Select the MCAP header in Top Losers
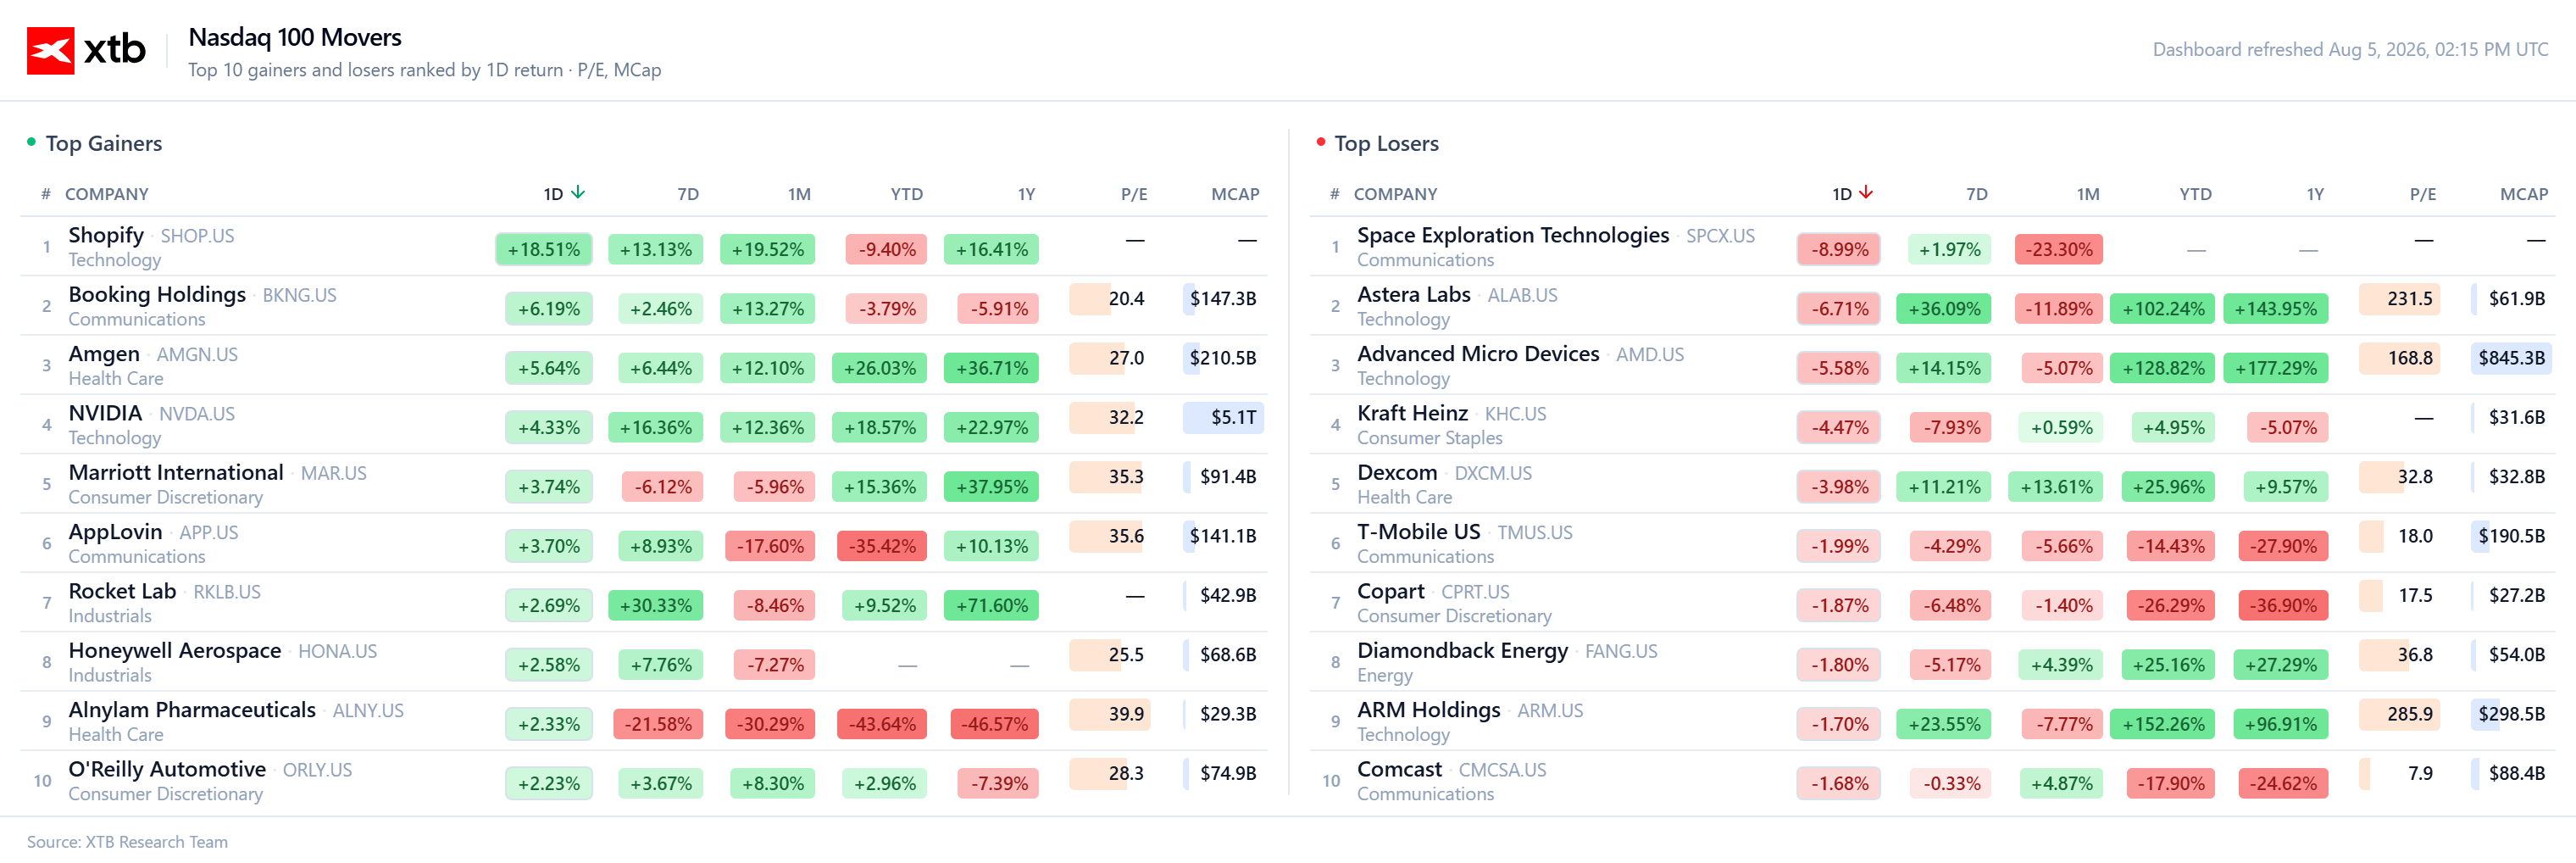The image size is (2576, 863). coord(2523,194)
